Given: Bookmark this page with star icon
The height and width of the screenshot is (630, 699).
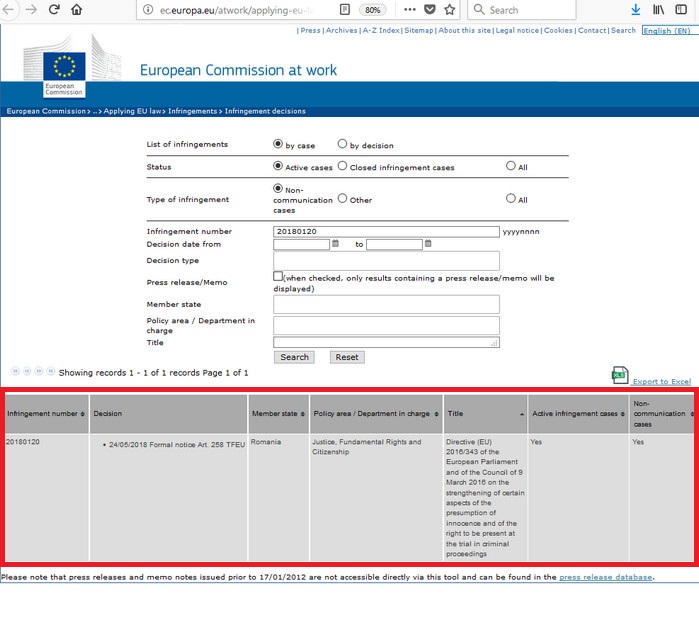Looking at the screenshot, I should coord(450,9).
